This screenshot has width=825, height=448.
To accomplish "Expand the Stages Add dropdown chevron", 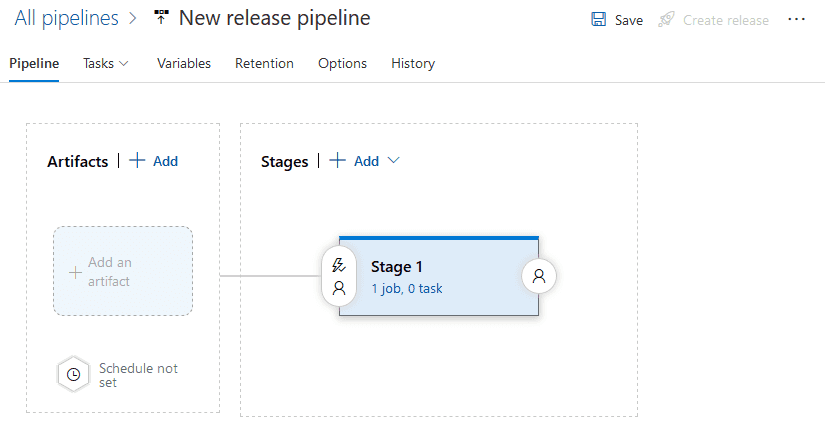I will click(x=393, y=161).
